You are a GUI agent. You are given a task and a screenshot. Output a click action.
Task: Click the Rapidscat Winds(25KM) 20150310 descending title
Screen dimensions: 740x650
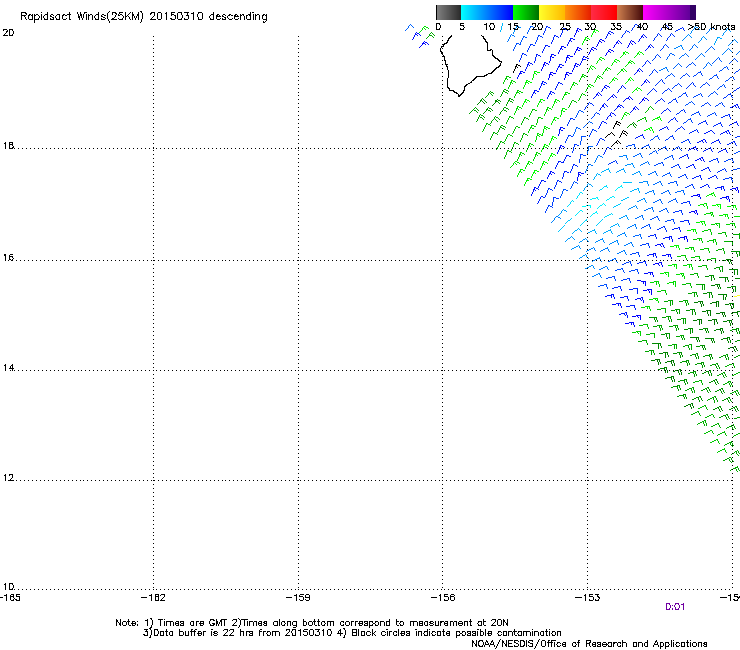coord(143,17)
